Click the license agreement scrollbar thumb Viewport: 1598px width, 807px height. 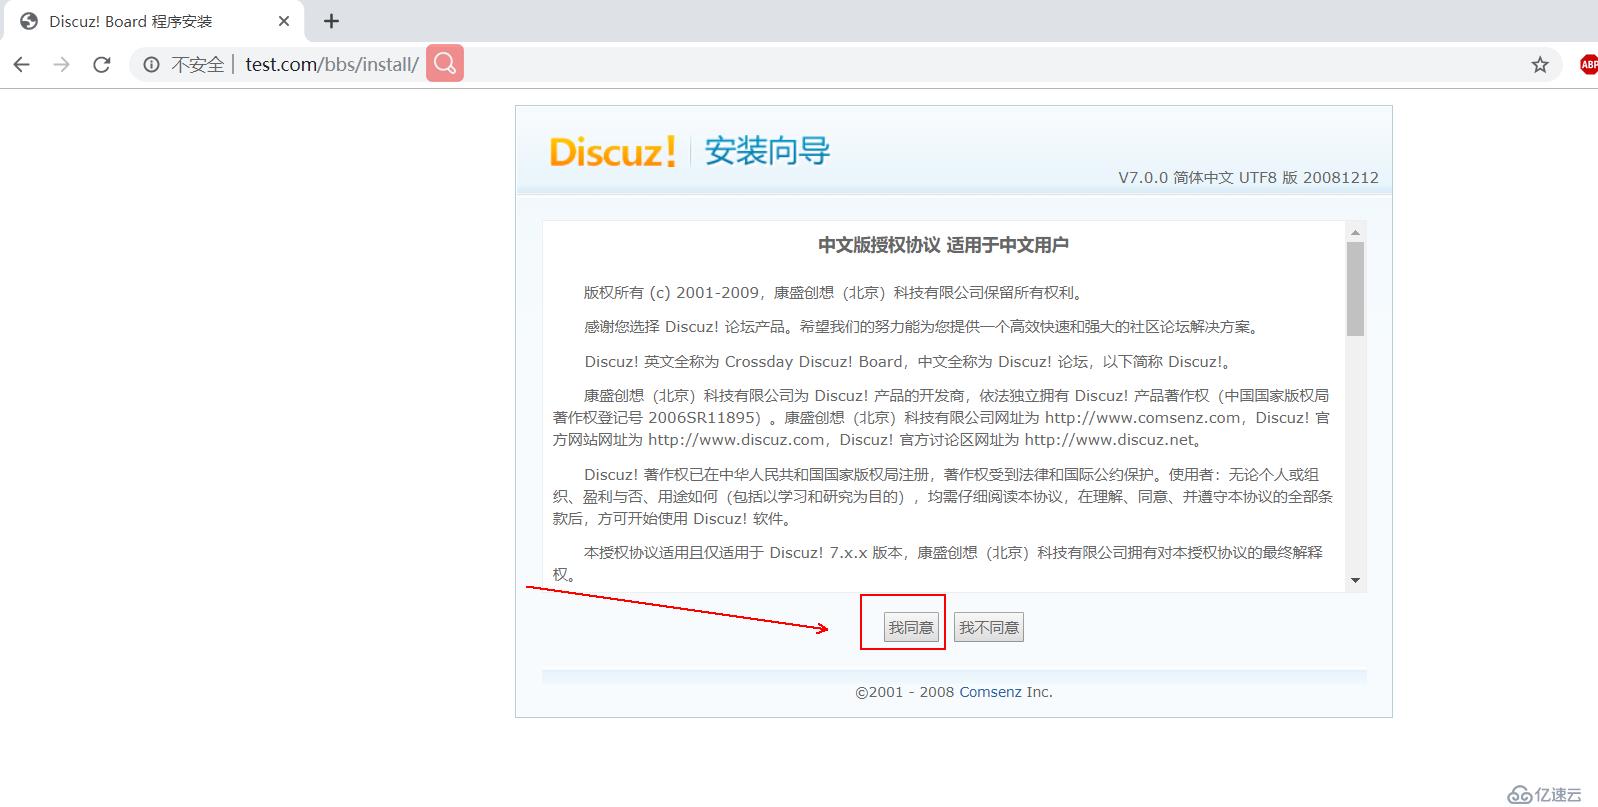(x=1355, y=289)
